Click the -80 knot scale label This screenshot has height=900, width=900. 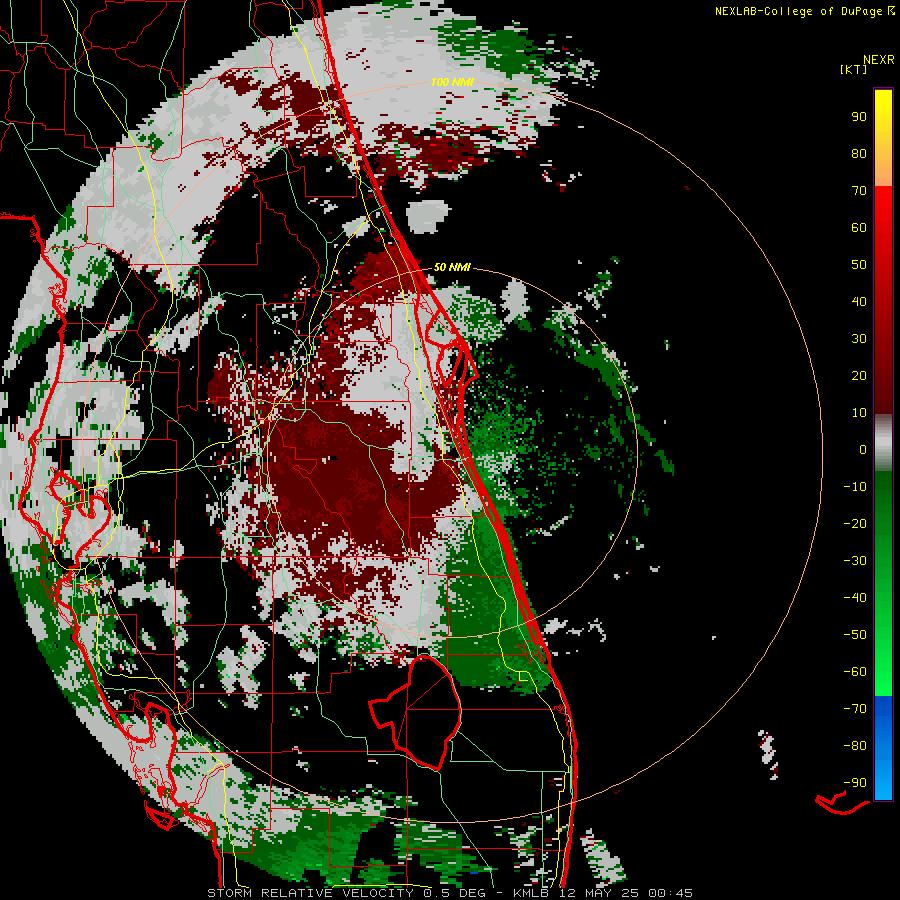[x=855, y=746]
